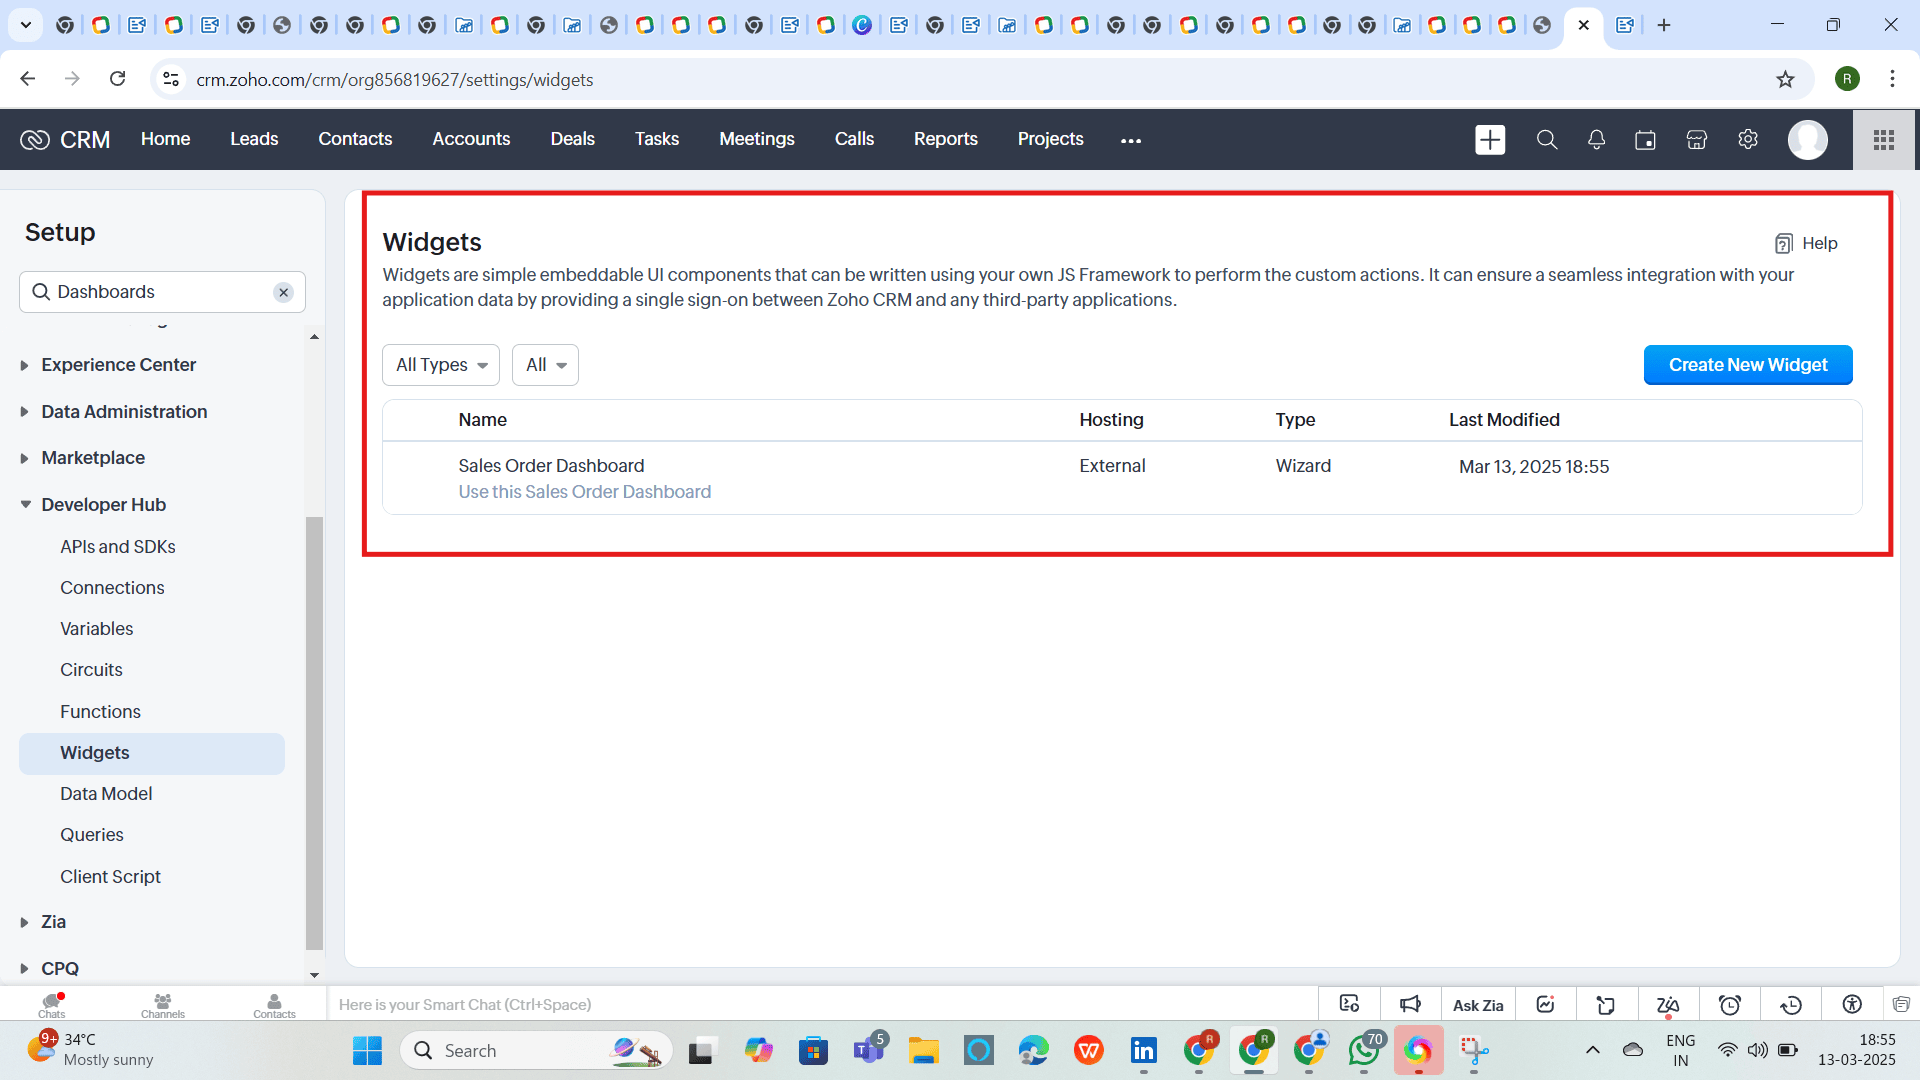Go to the Reports module
The width and height of the screenshot is (1920, 1080).
945,139
